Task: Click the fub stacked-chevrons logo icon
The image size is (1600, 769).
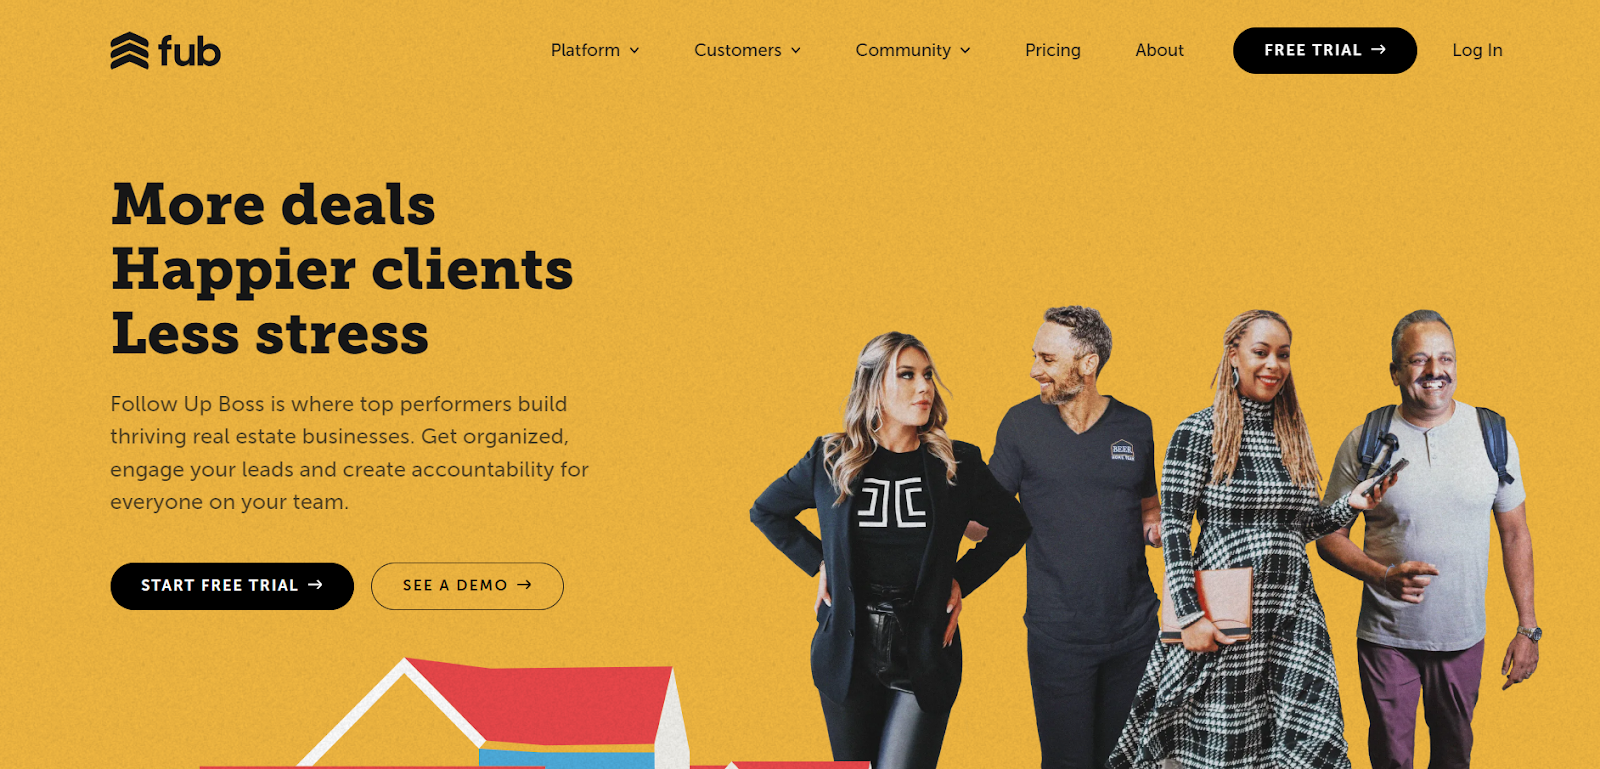Action: tap(130, 51)
